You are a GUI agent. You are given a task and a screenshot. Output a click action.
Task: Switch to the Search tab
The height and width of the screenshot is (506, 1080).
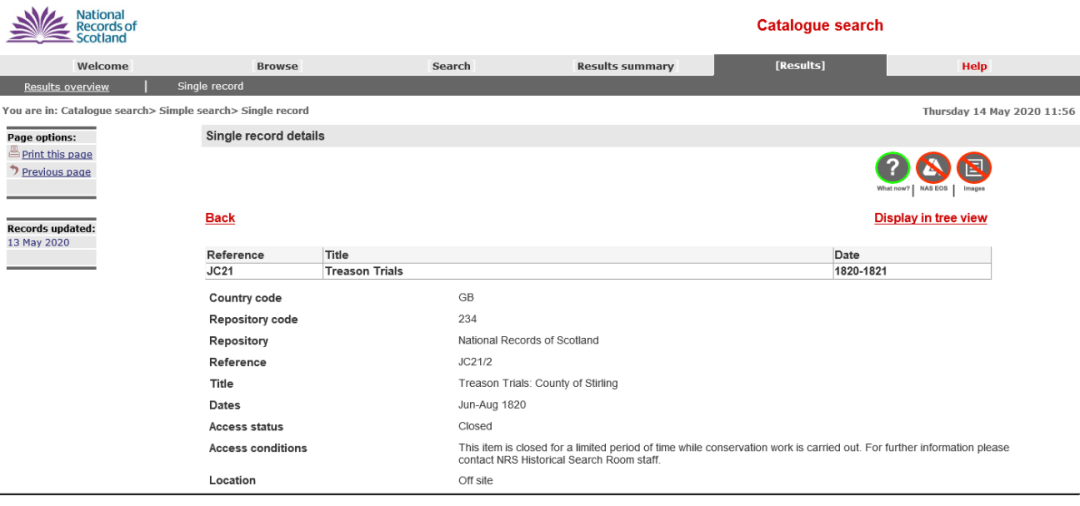click(451, 66)
